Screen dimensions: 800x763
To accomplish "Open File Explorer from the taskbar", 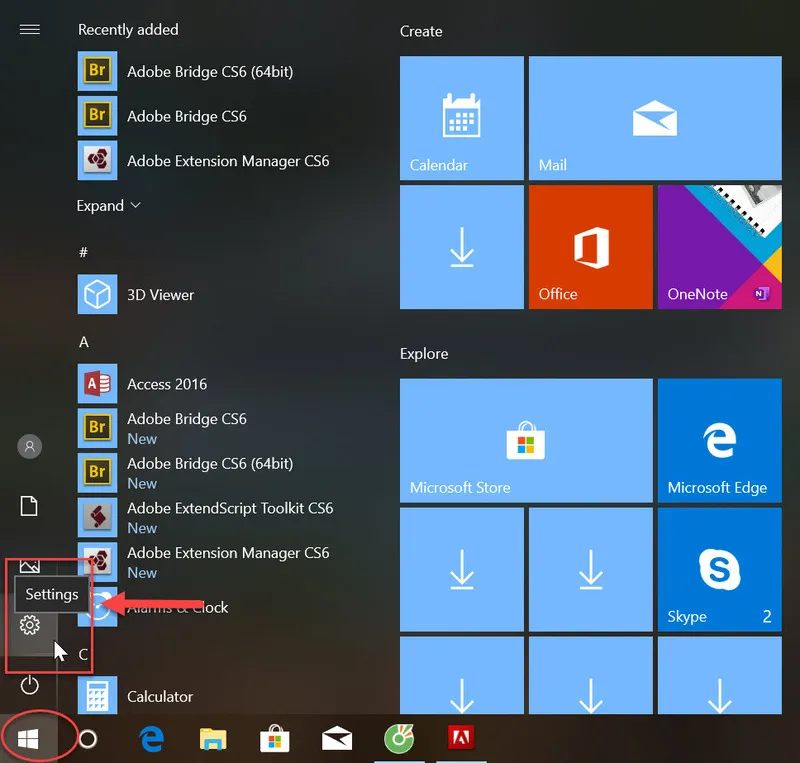I will pyautogui.click(x=212, y=737).
